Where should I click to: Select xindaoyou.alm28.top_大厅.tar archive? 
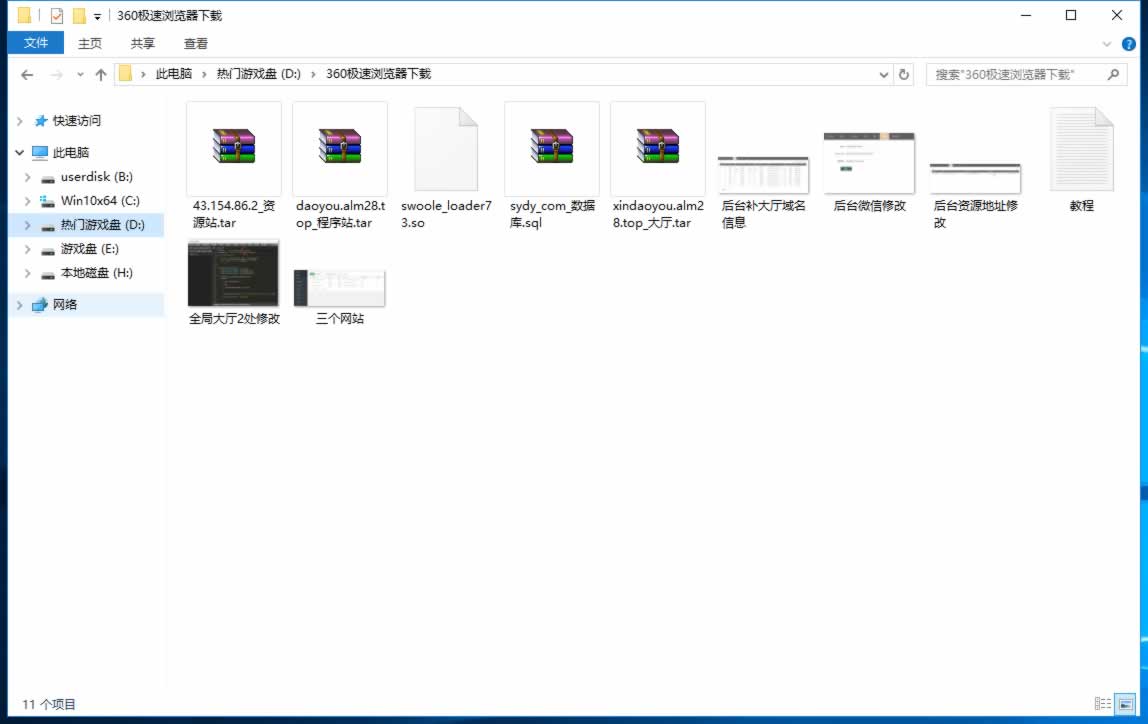(x=658, y=148)
